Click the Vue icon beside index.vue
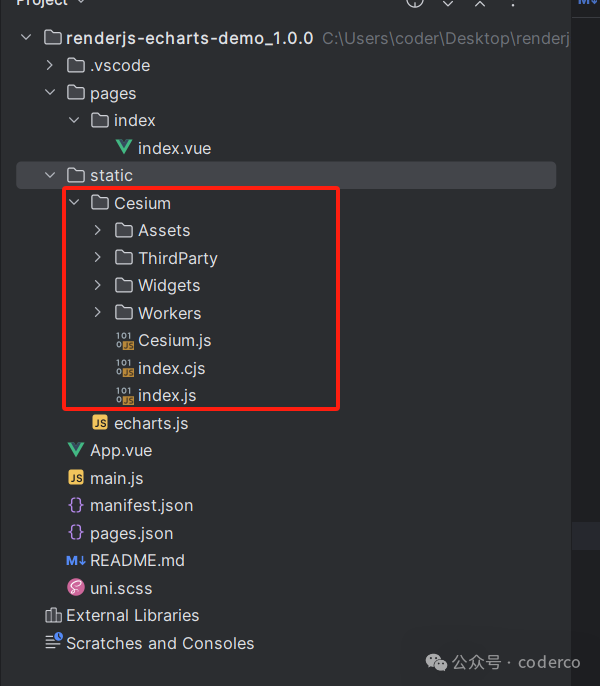600x686 pixels. point(124,148)
